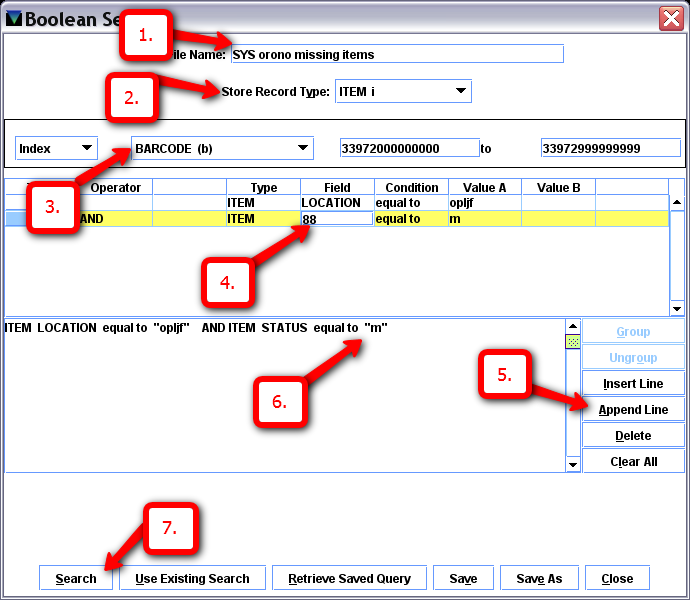Open the Index range type dropdown
This screenshot has height=600, width=690.
[x=56, y=148]
